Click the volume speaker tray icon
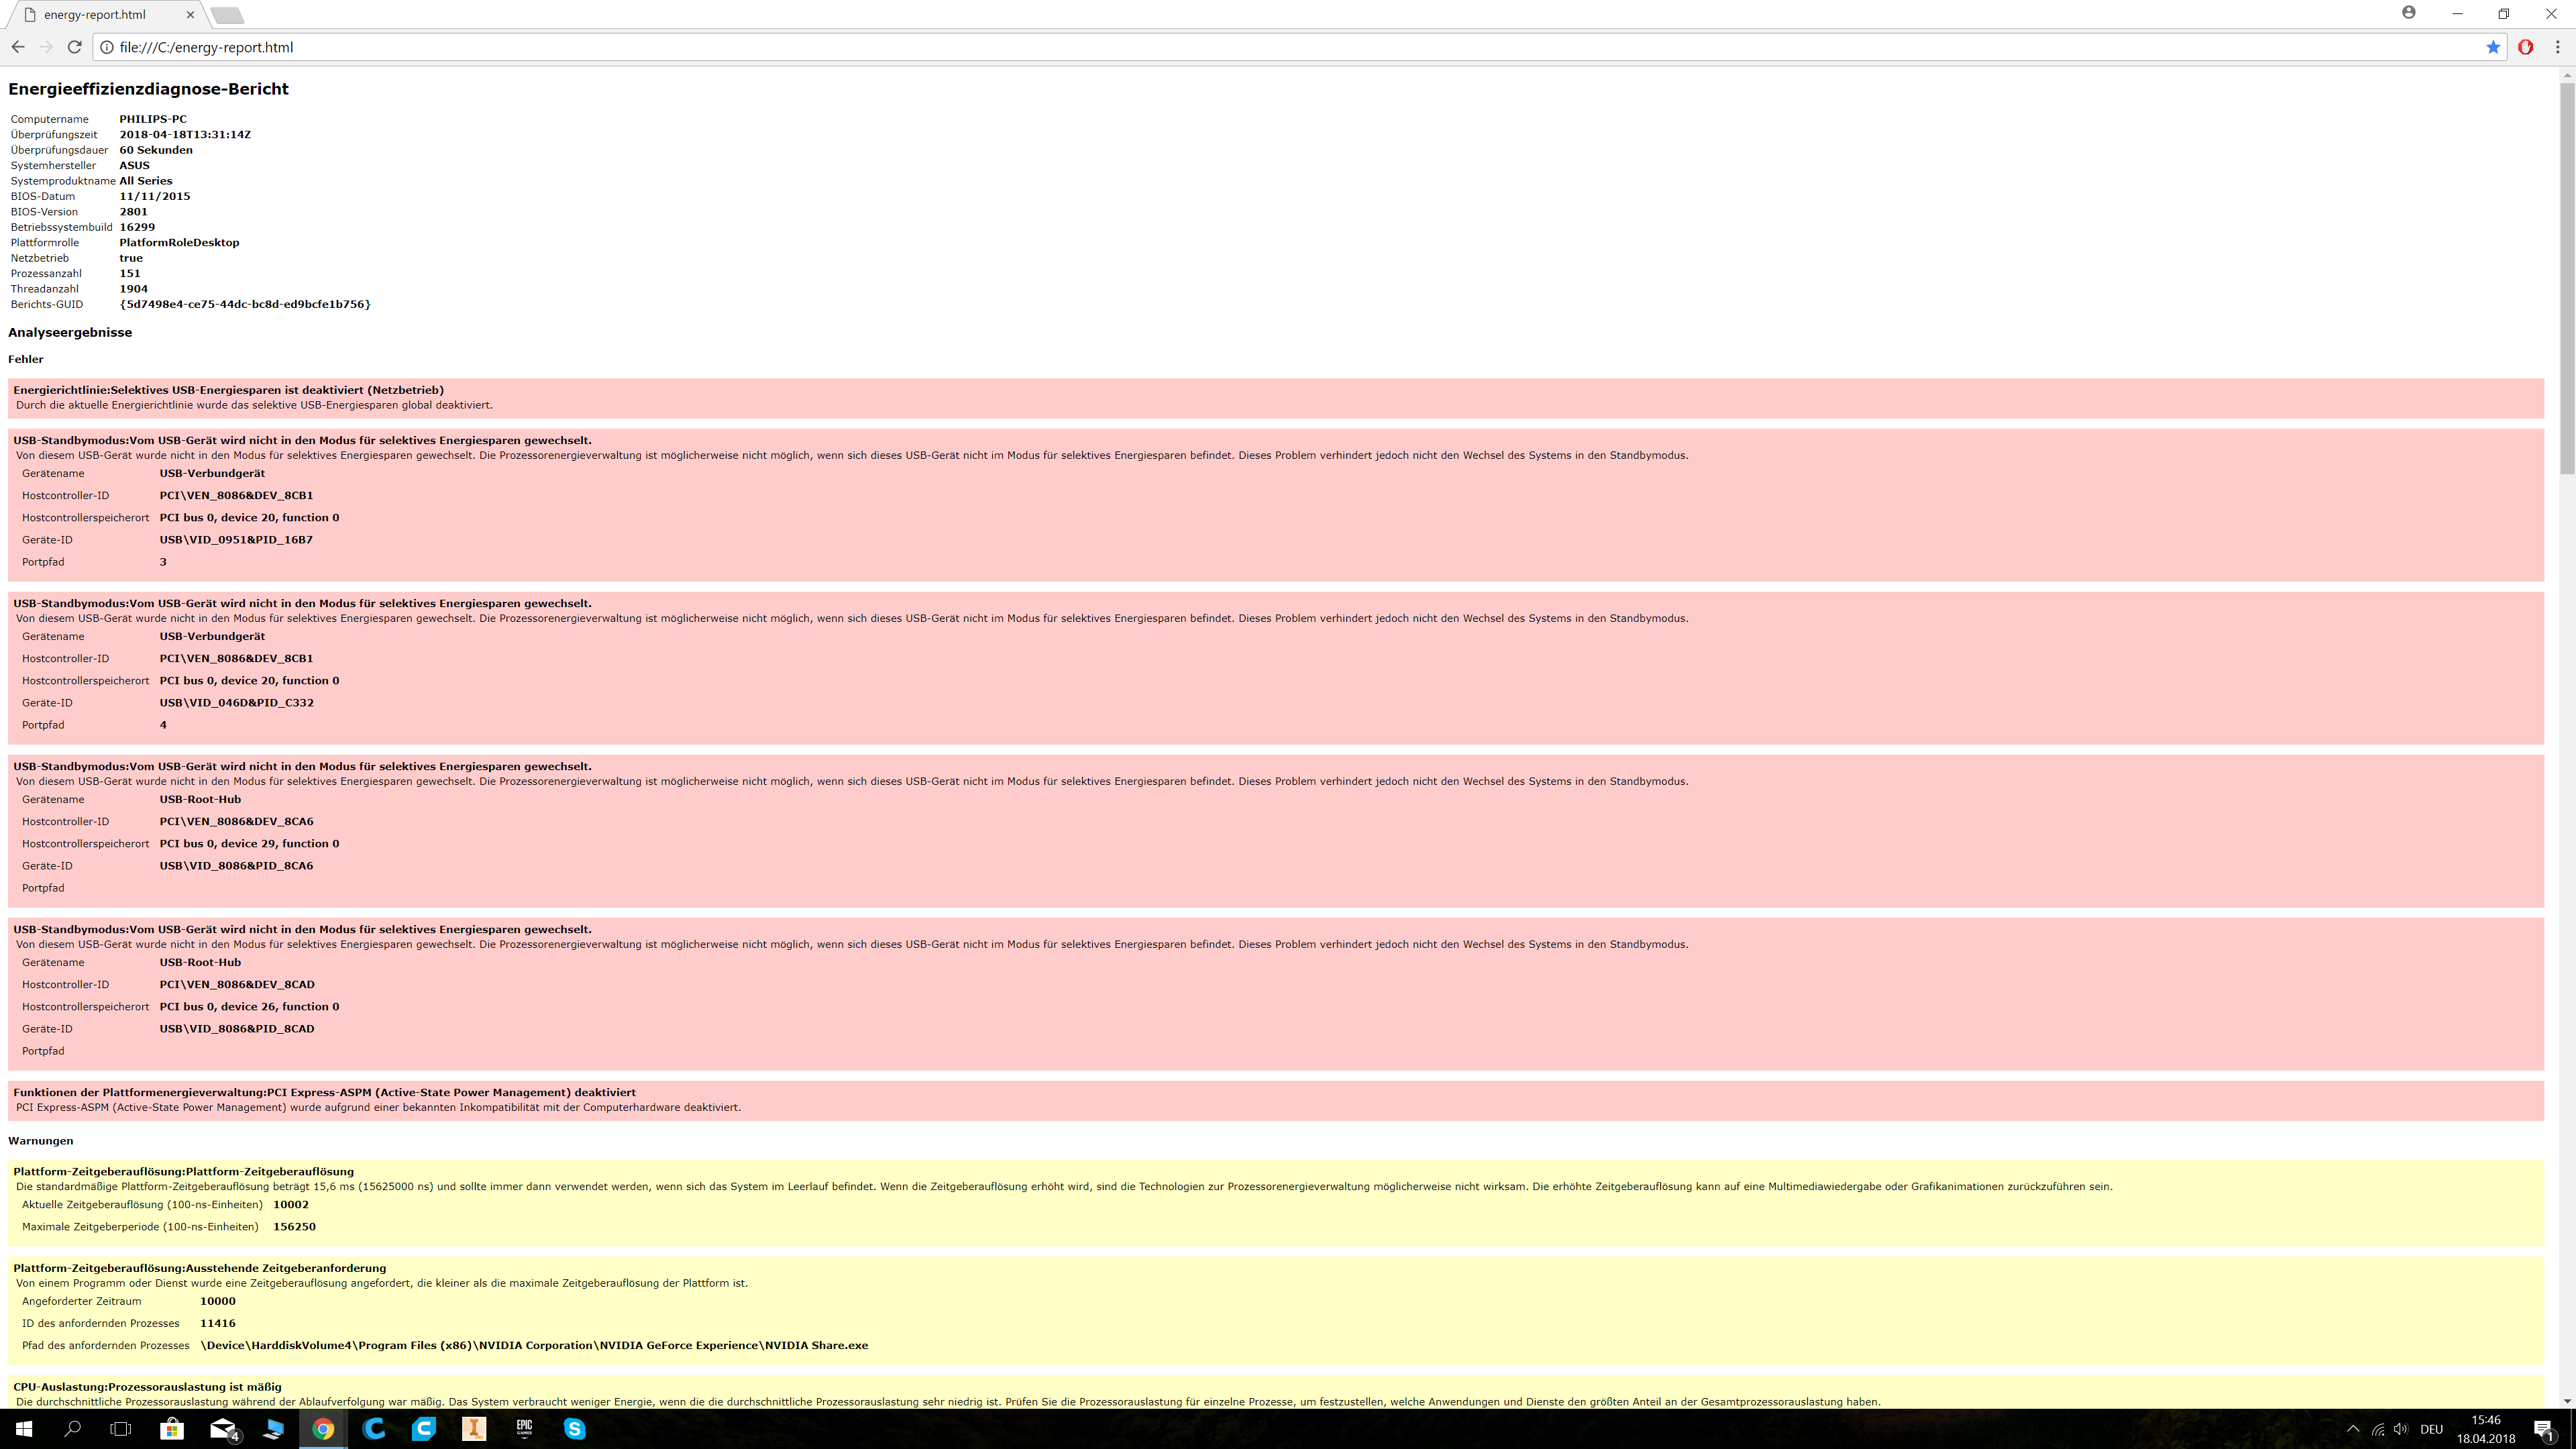Image resolution: width=2576 pixels, height=1449 pixels. point(2401,1429)
